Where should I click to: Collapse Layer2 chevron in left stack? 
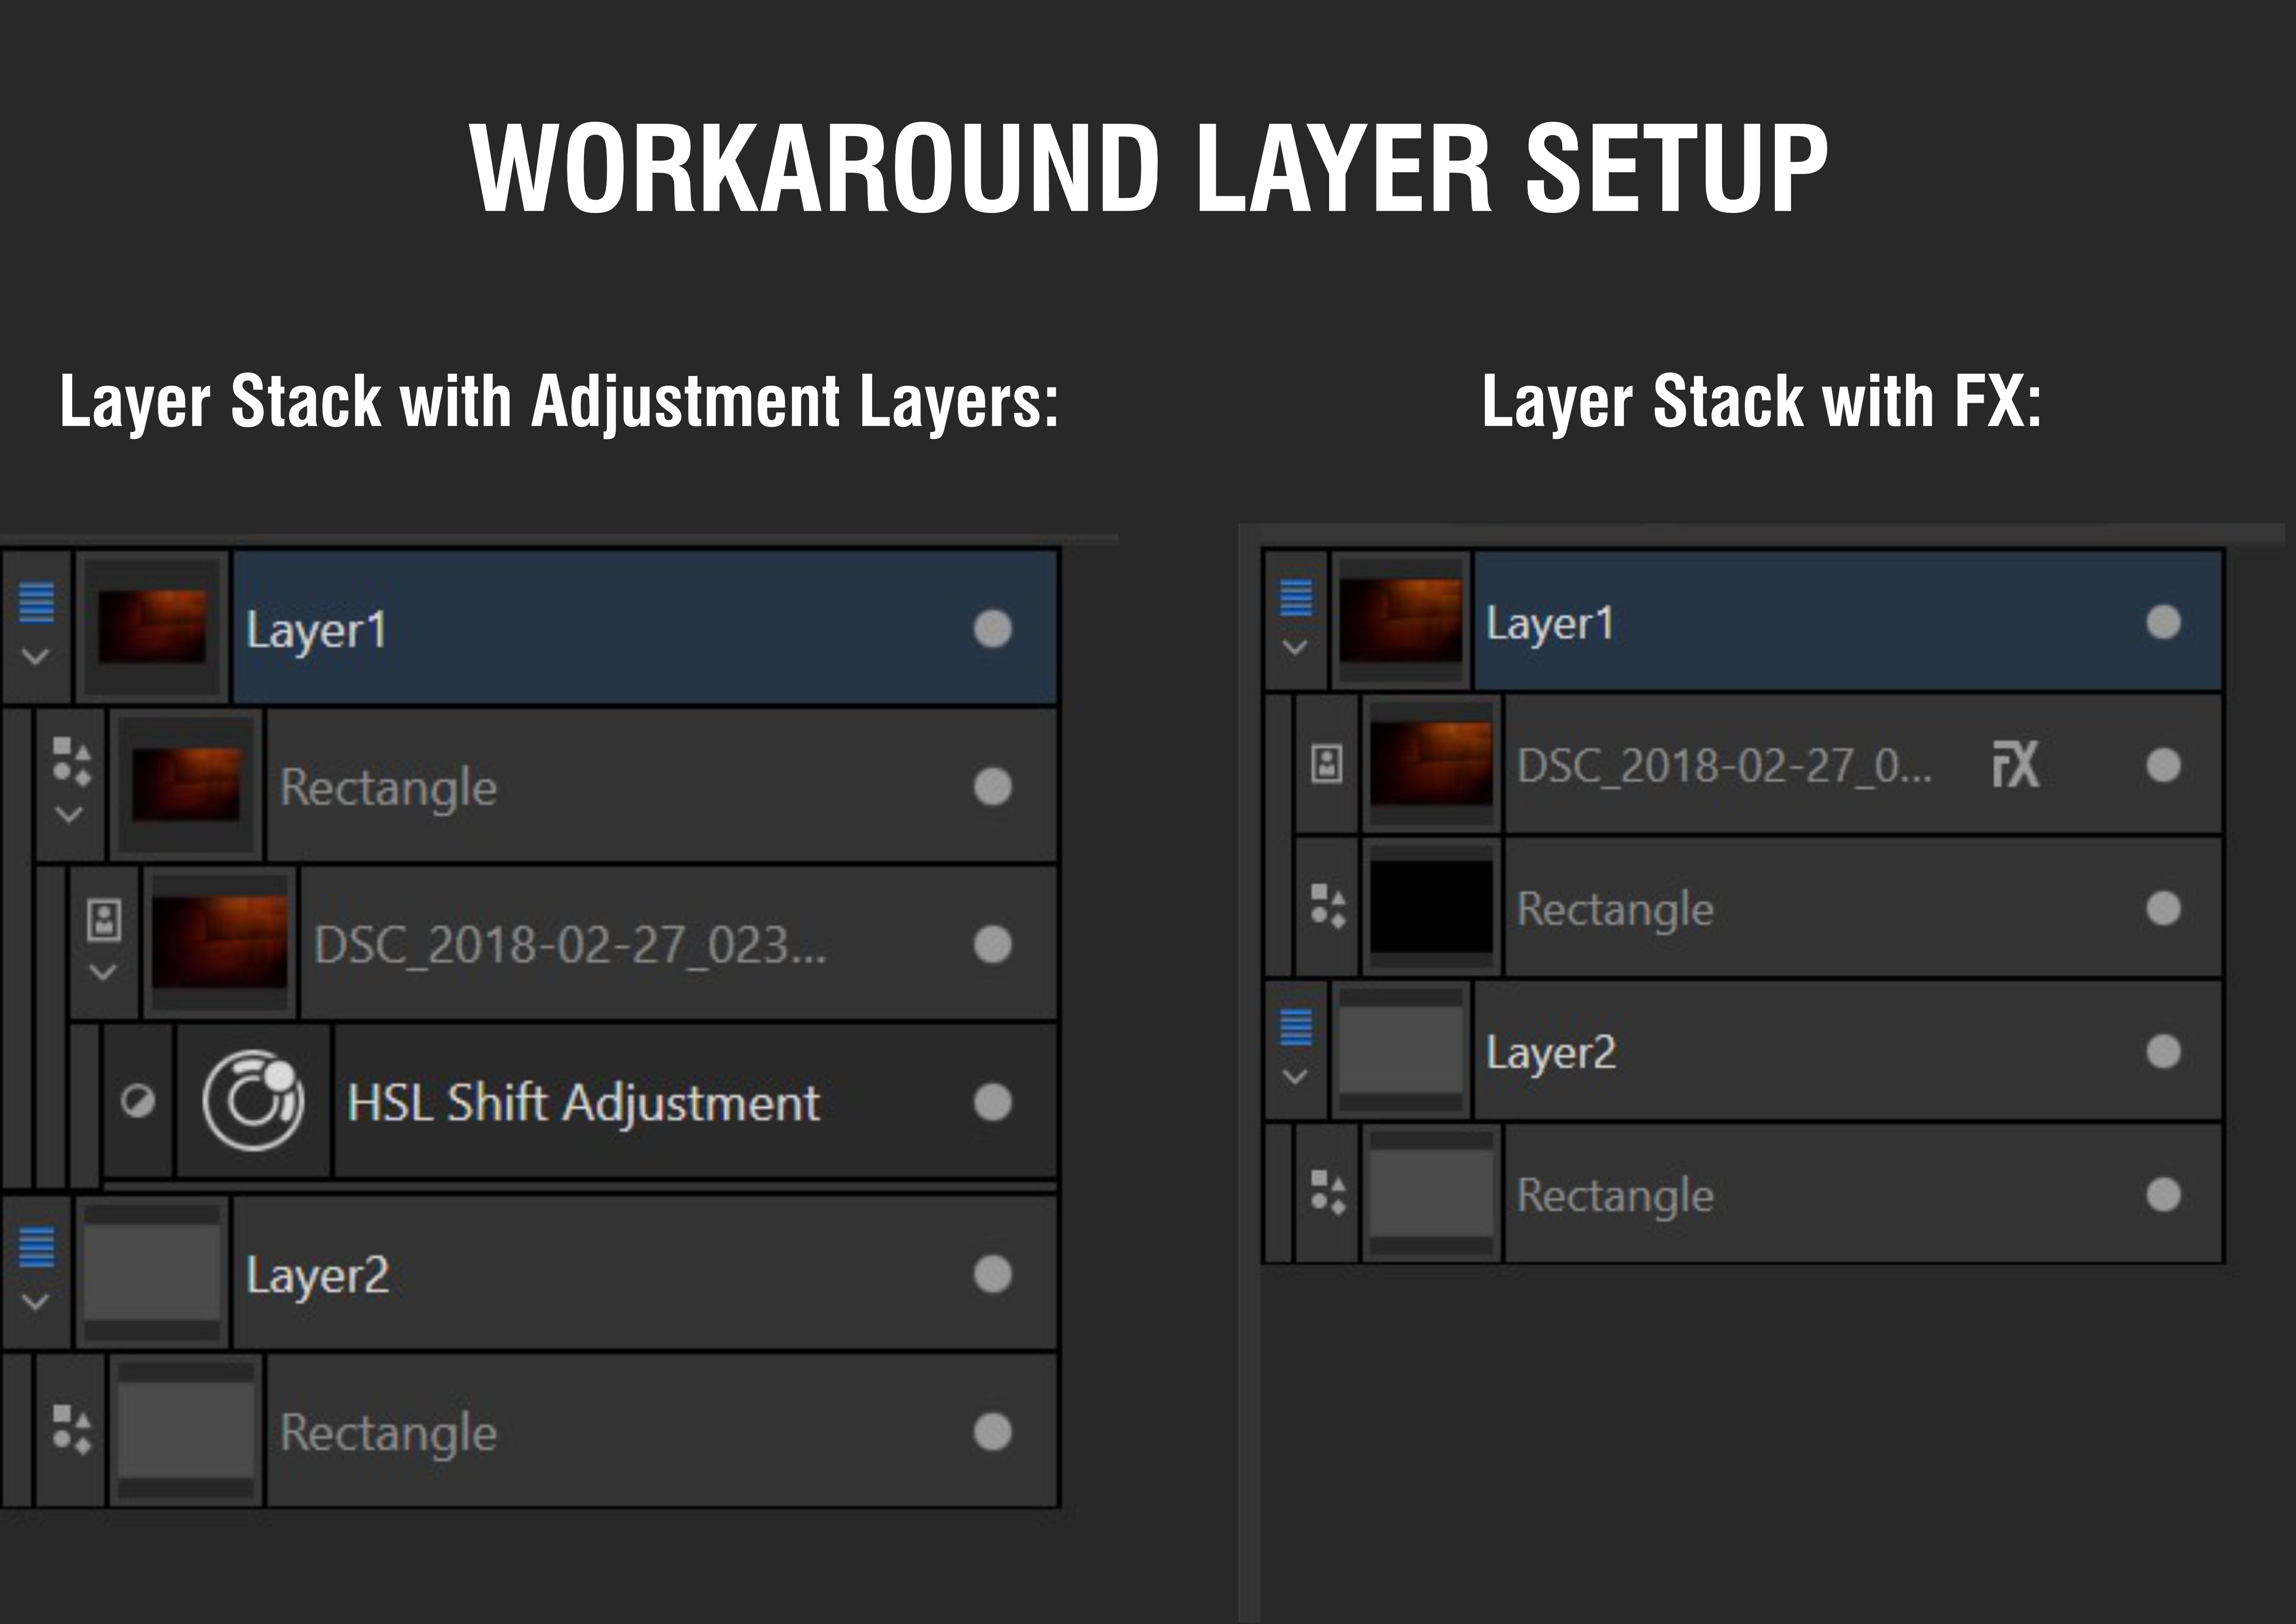(x=36, y=1302)
